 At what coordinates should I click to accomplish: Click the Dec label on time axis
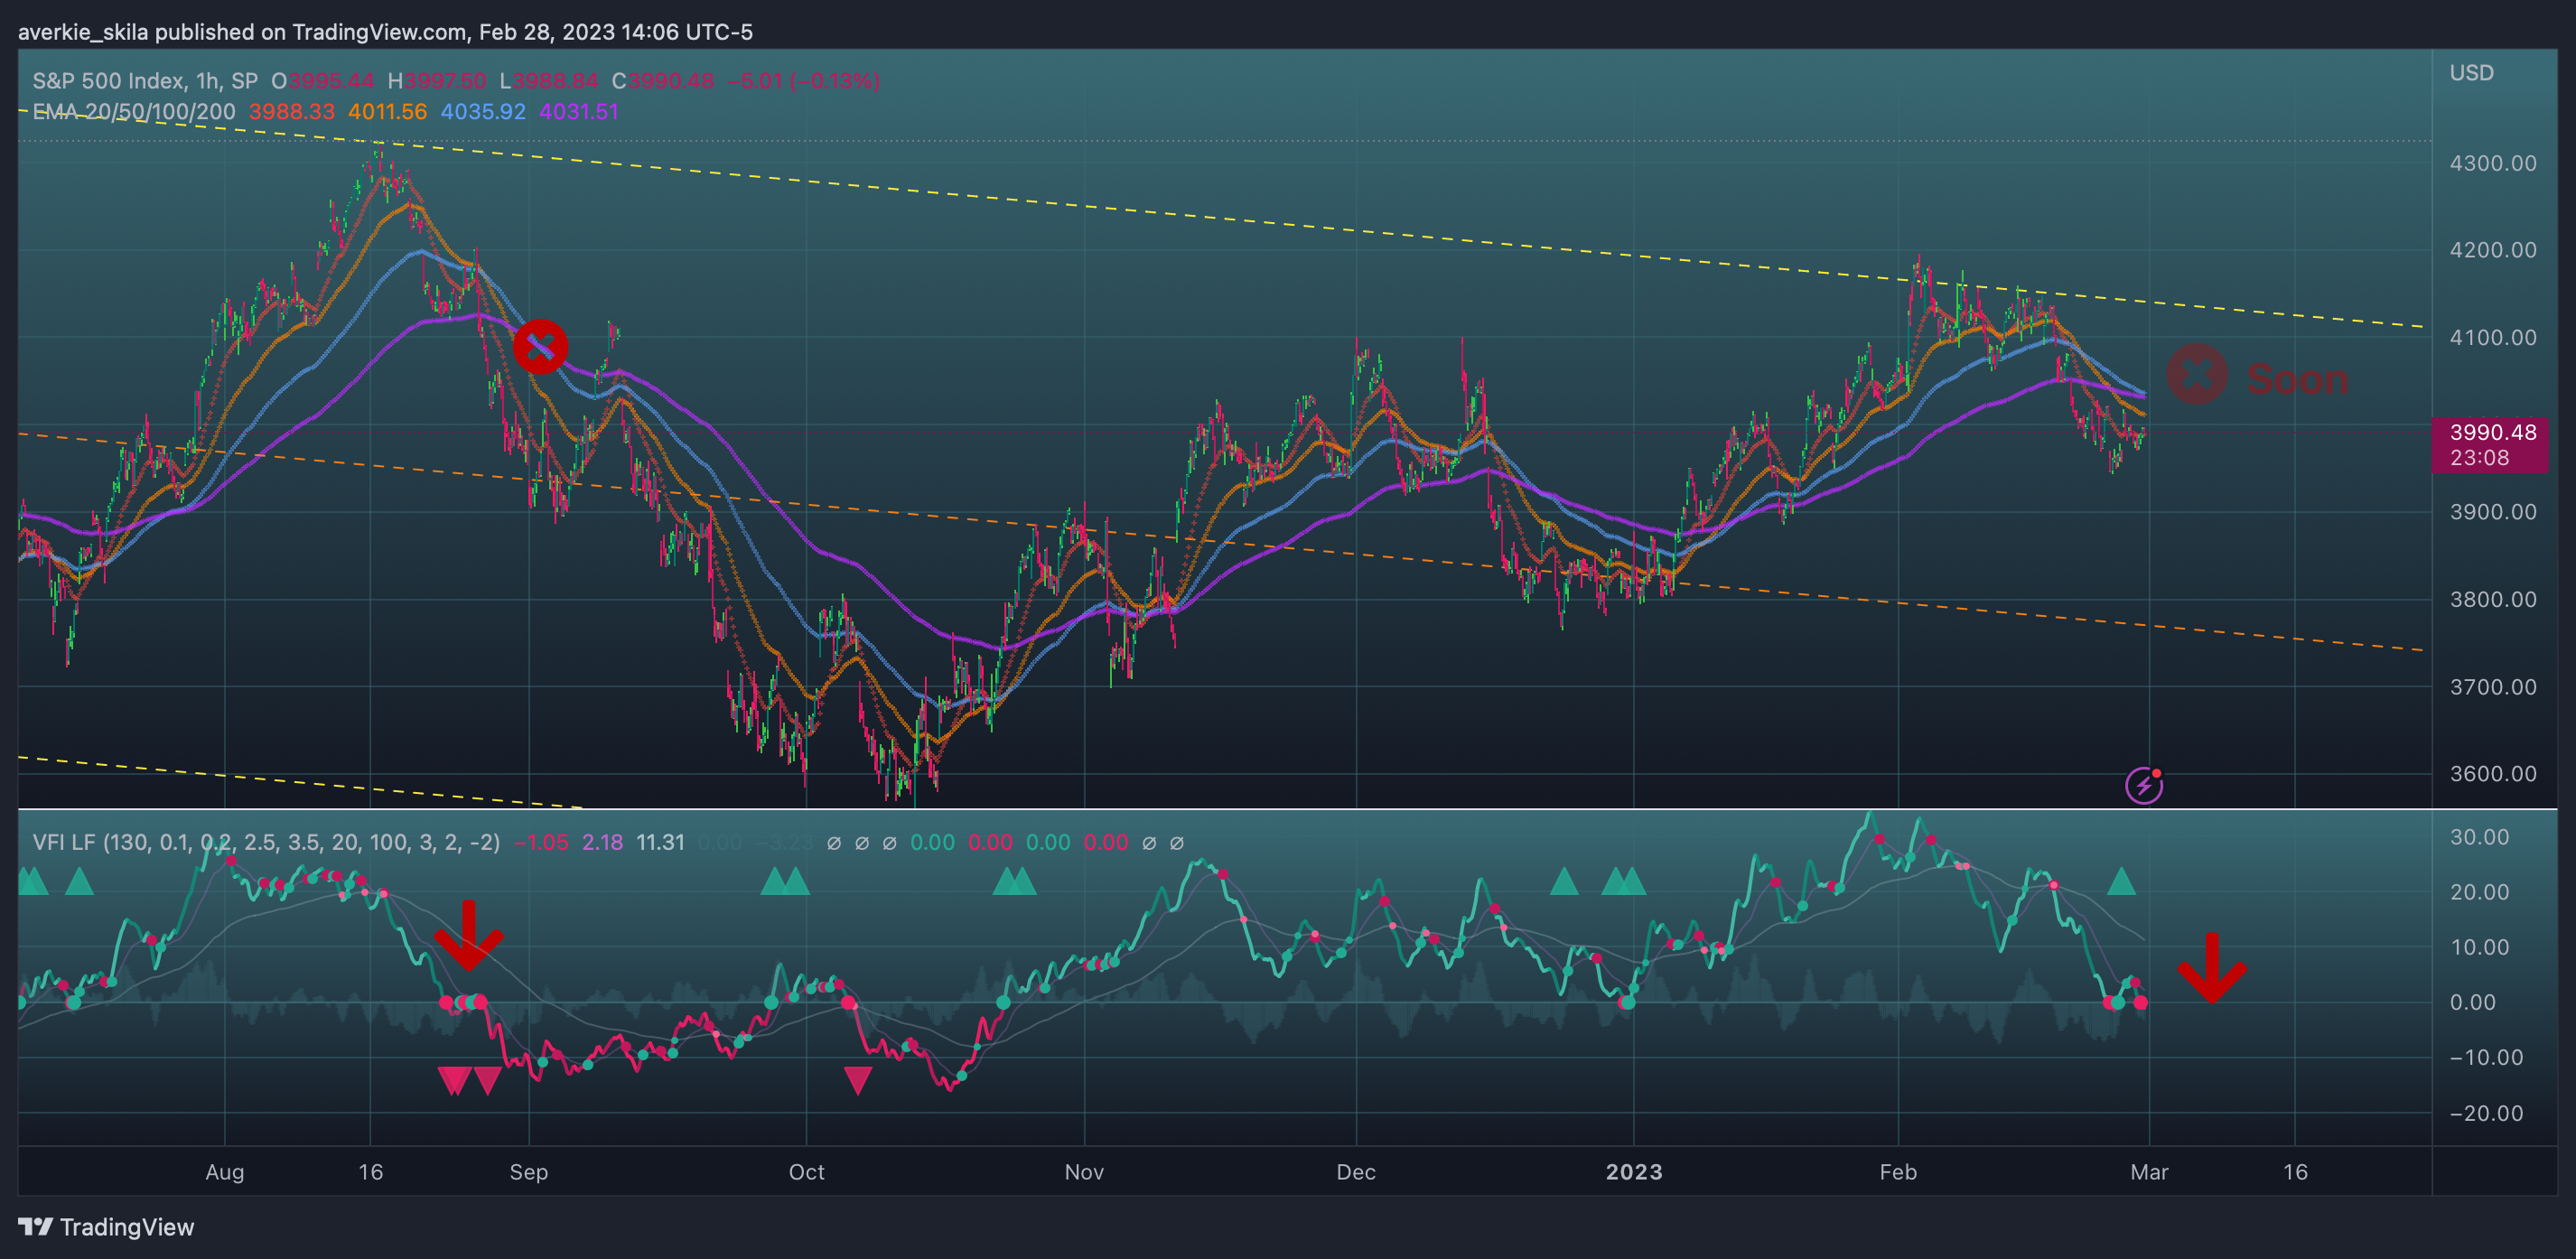click(1356, 1172)
